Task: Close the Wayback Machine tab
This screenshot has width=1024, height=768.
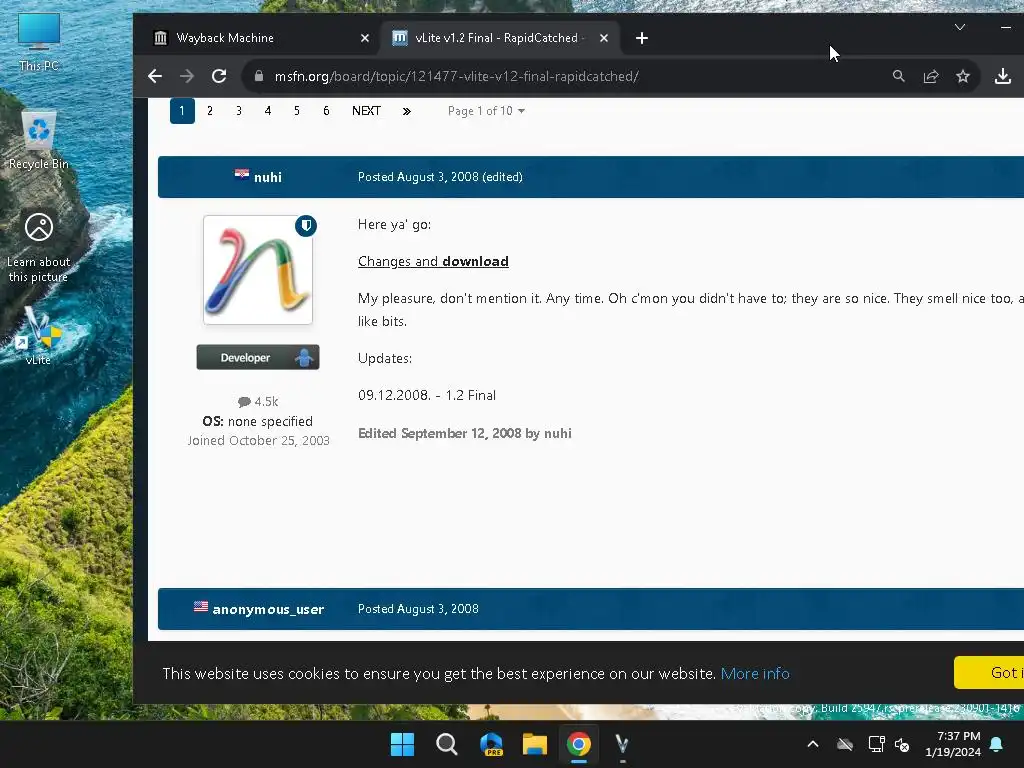Action: tap(365, 38)
